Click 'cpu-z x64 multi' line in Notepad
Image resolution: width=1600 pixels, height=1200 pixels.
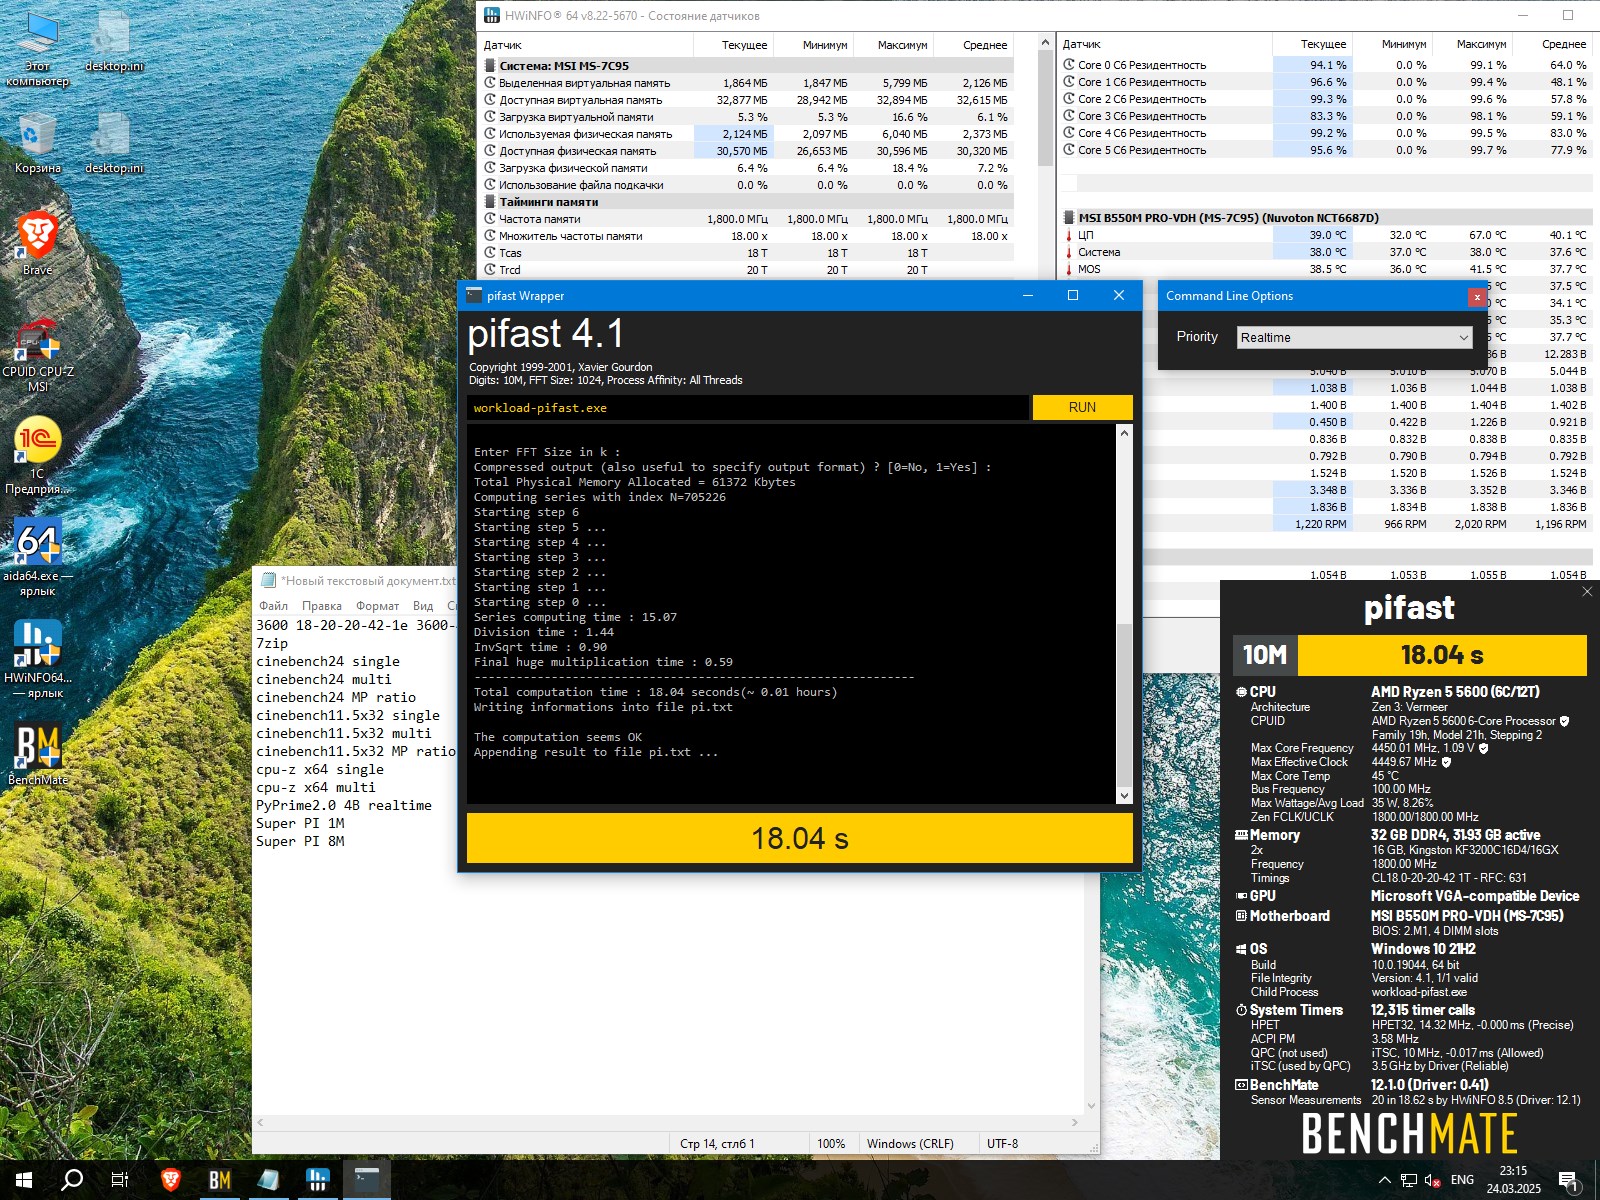click(x=316, y=788)
